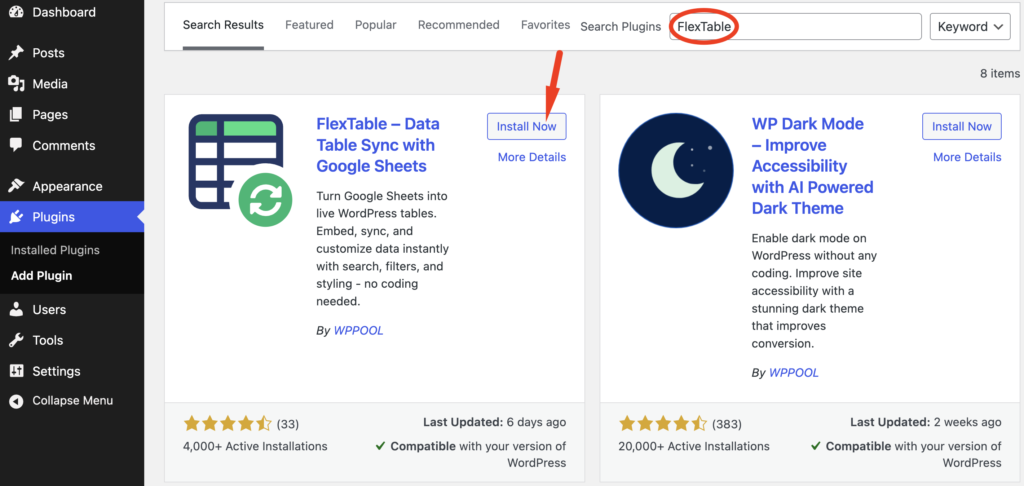Focus the Search Plugins input field
The image size is (1024, 486).
coord(795,27)
